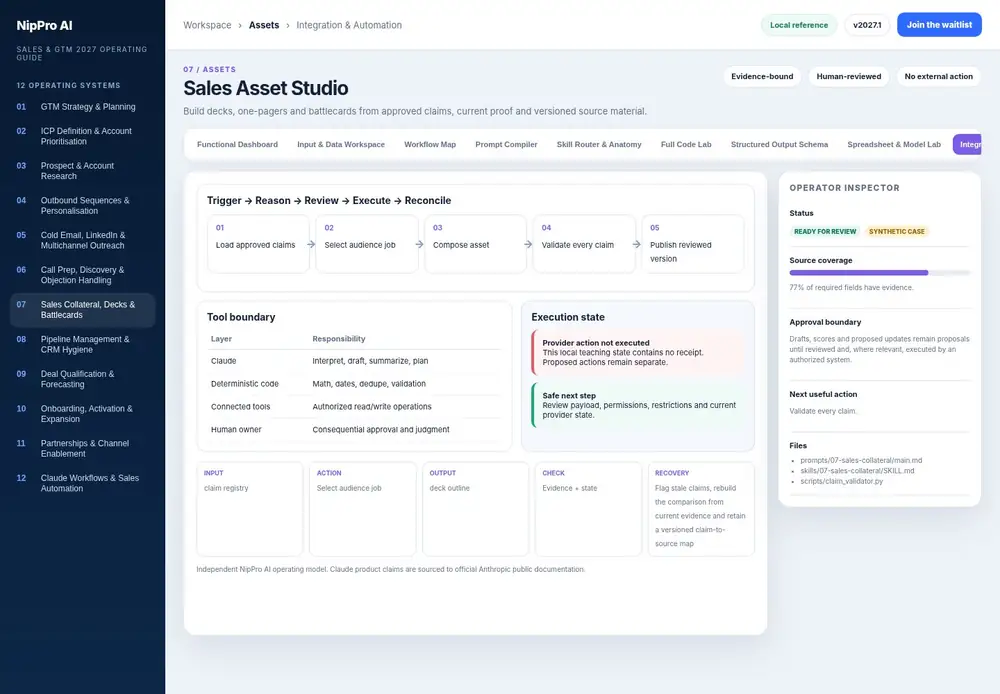Click the READY FOR REVIEW status badge
1000x694 pixels.
tap(825, 232)
